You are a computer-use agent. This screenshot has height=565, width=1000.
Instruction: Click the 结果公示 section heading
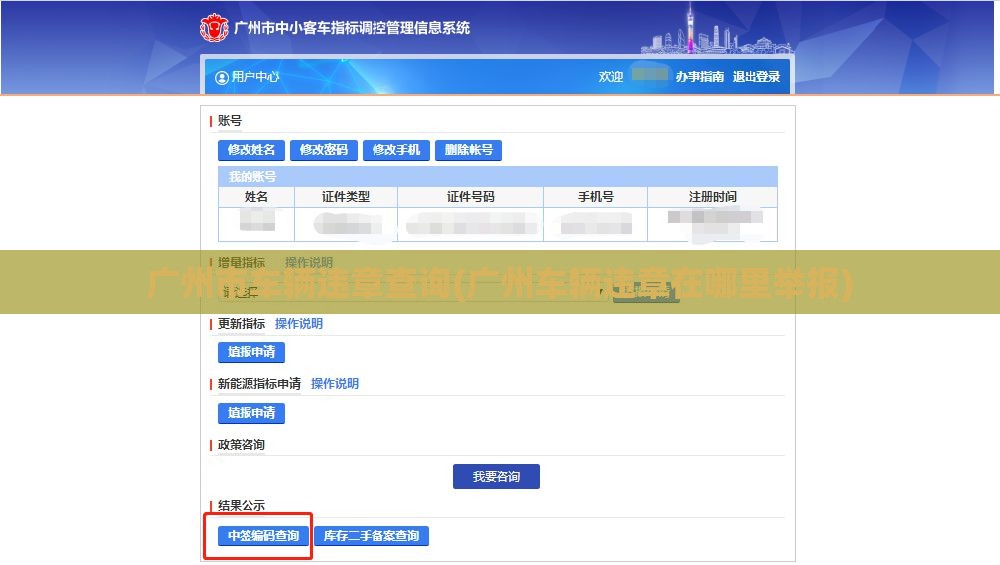click(x=241, y=506)
